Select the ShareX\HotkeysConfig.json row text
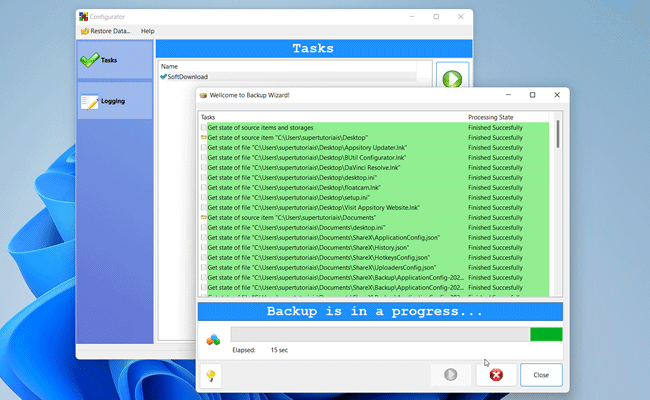The height and width of the screenshot is (400, 650). pos(318,257)
